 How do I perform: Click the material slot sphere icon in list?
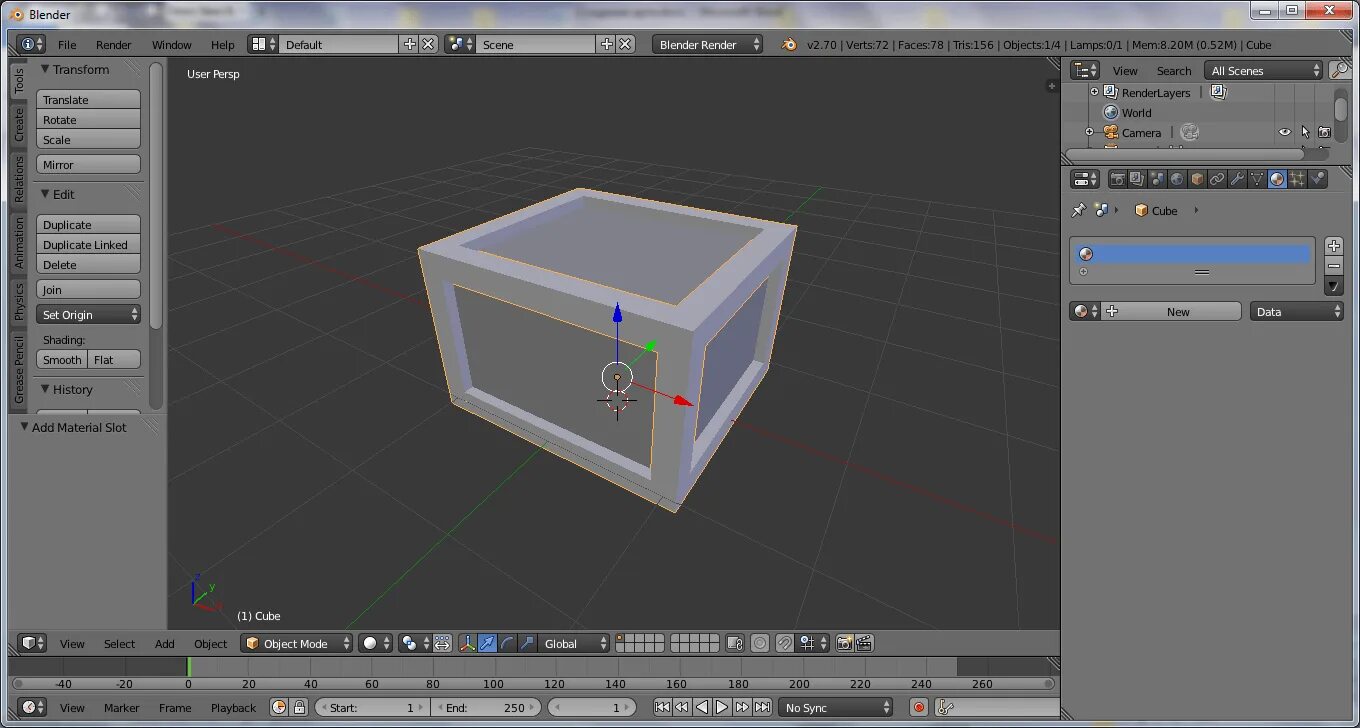pyautogui.click(x=1086, y=254)
